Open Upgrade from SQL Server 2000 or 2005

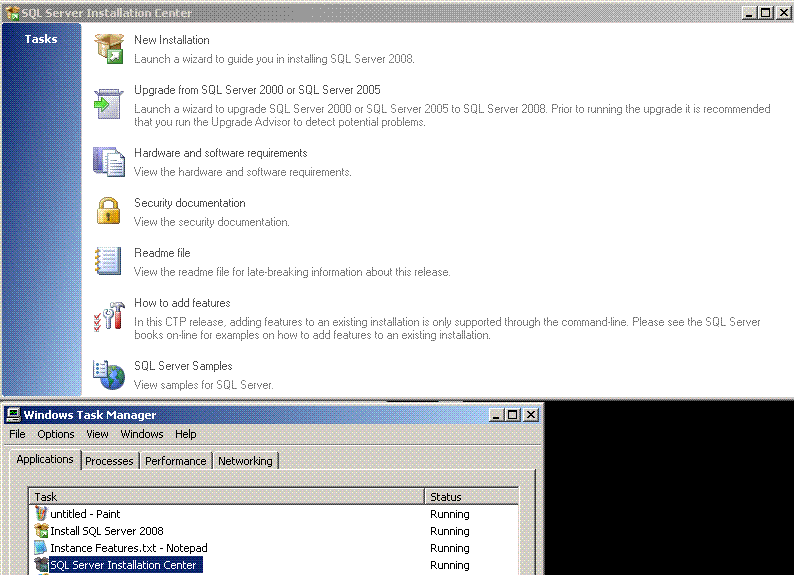[x=257, y=90]
